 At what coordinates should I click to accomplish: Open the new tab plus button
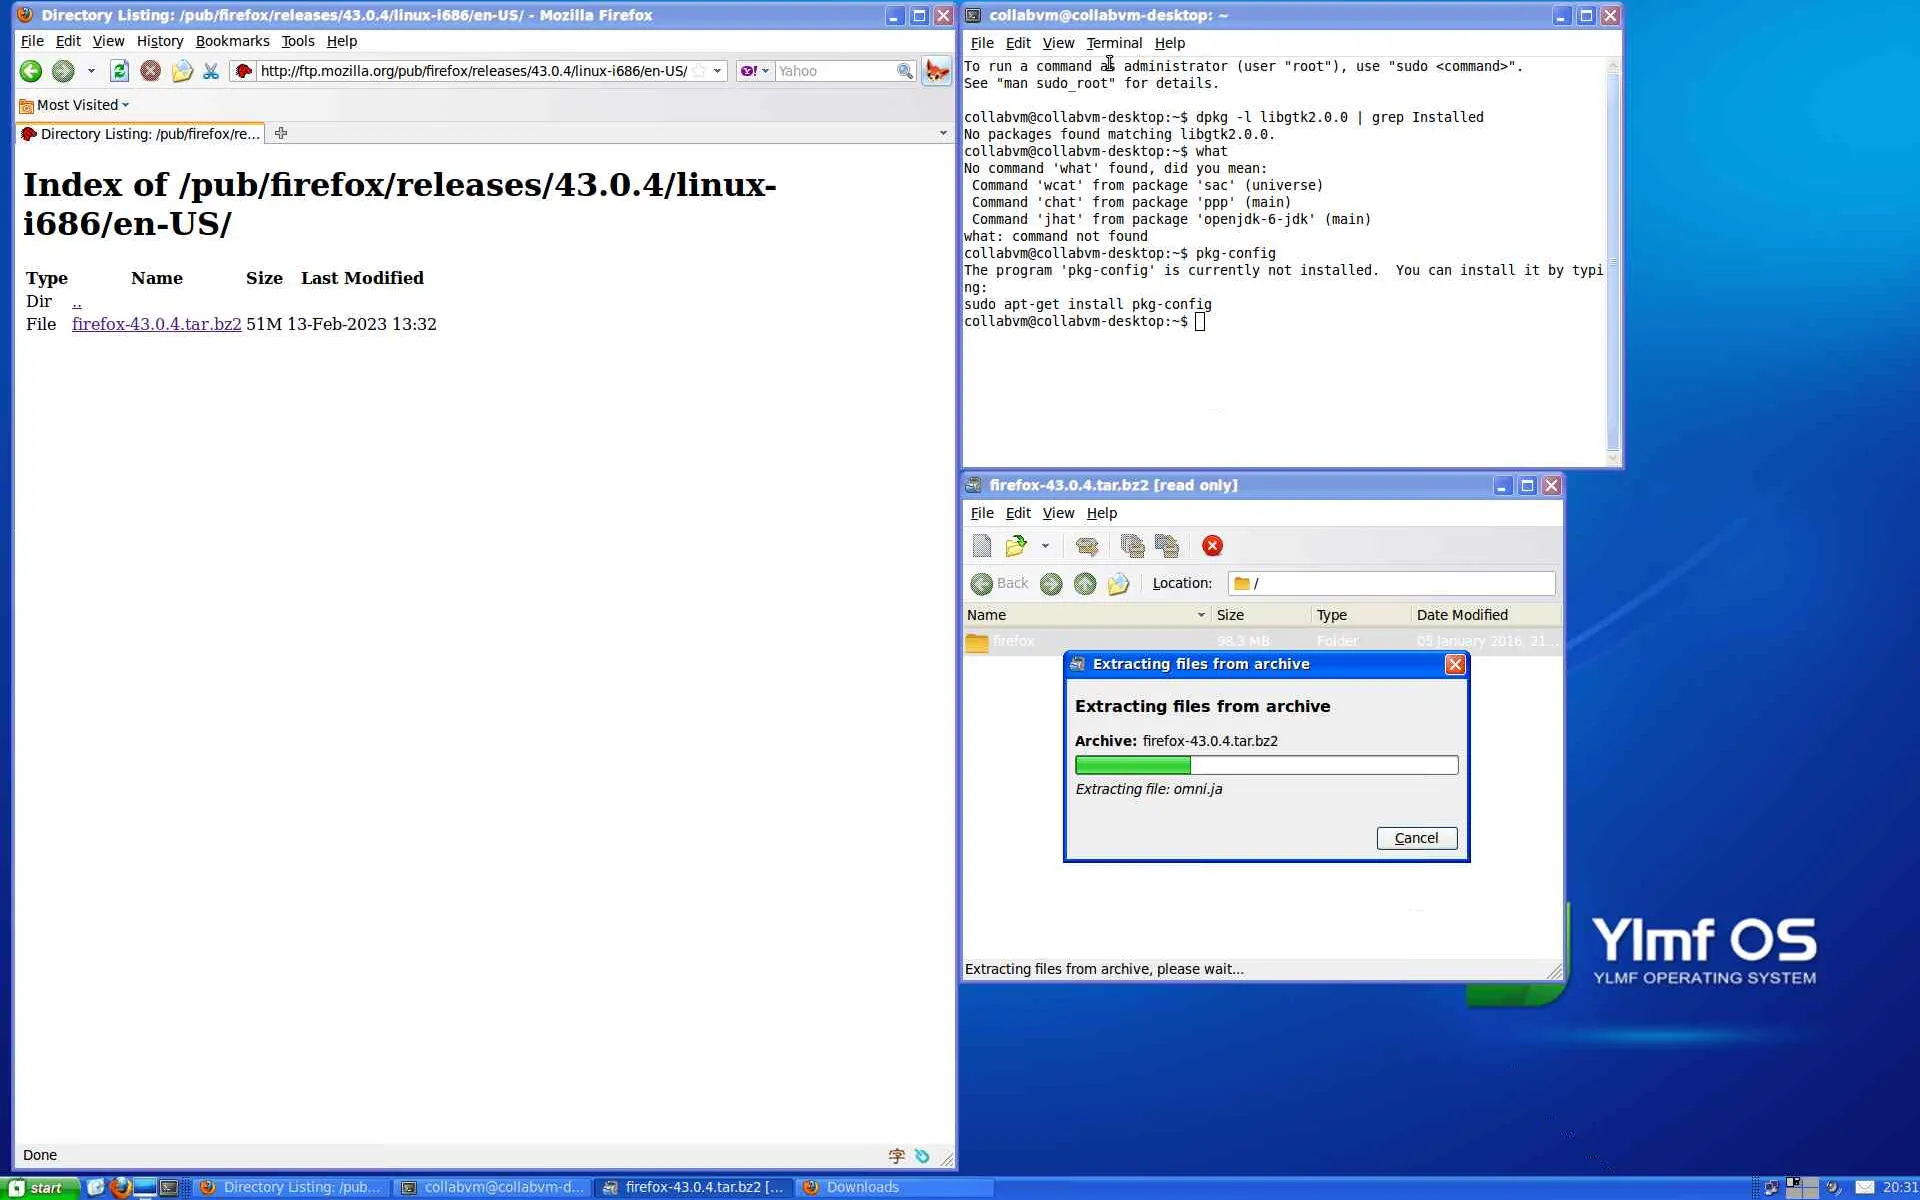point(281,133)
